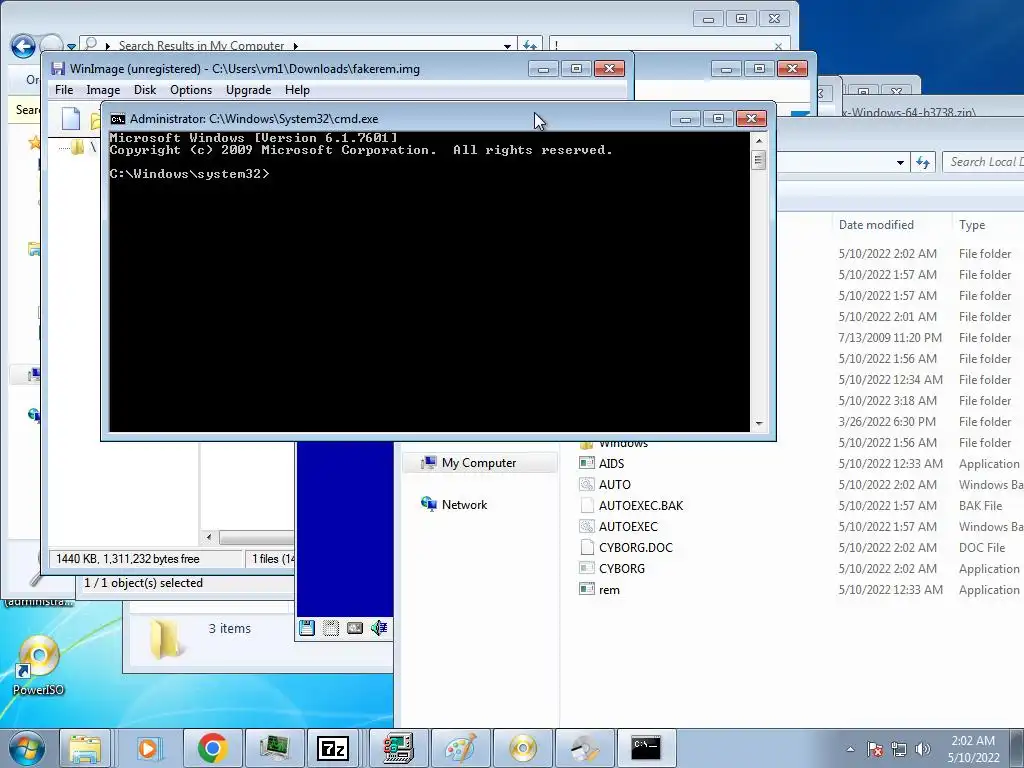Expand Search Results address bar dropdown
This screenshot has width=1024, height=768.
coord(507,46)
